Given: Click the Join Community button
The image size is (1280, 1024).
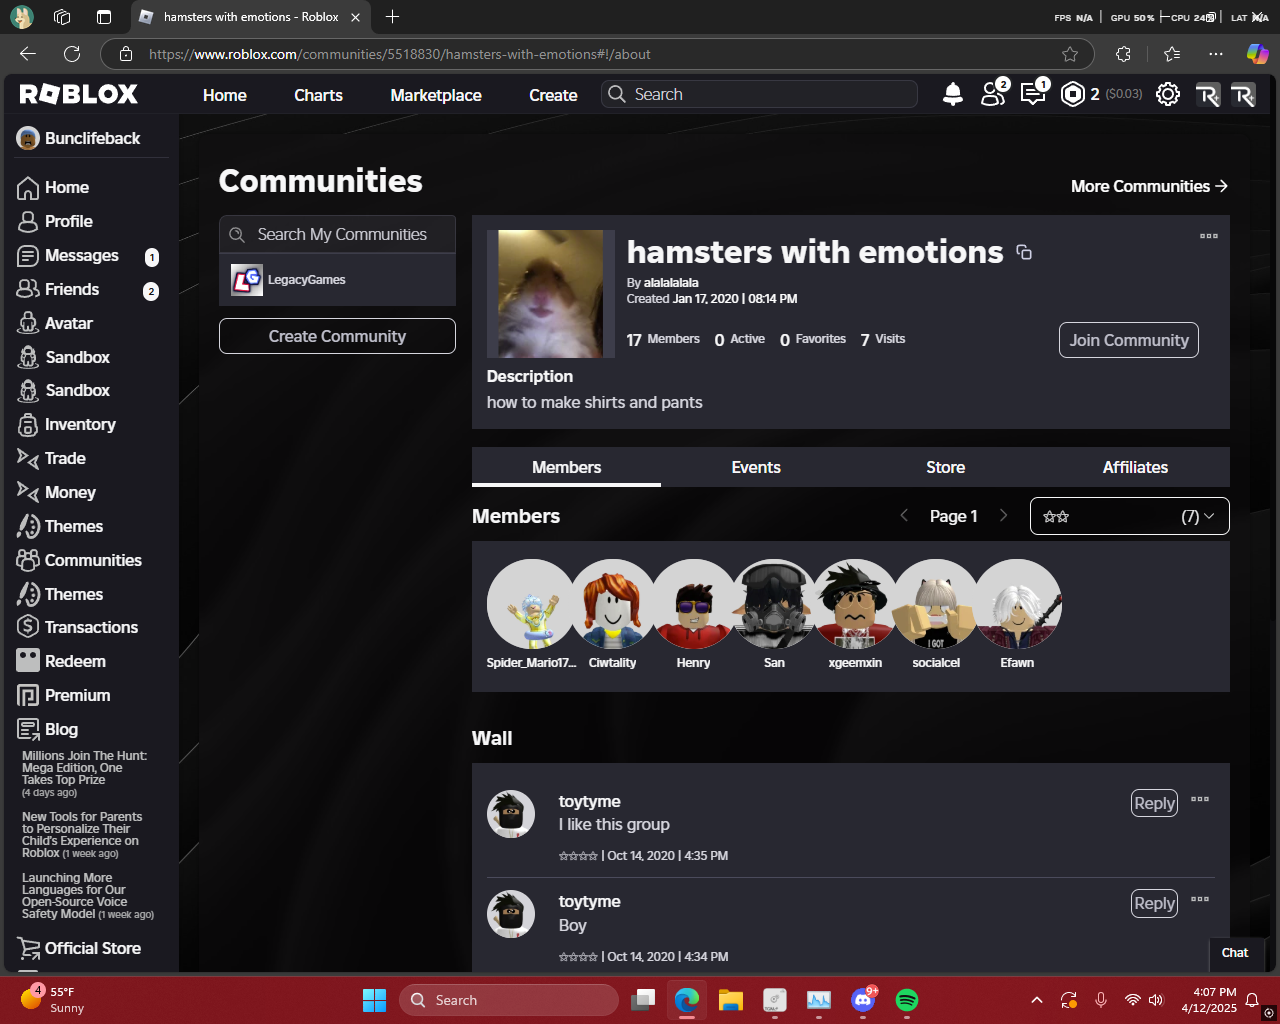Looking at the screenshot, I should (1129, 340).
